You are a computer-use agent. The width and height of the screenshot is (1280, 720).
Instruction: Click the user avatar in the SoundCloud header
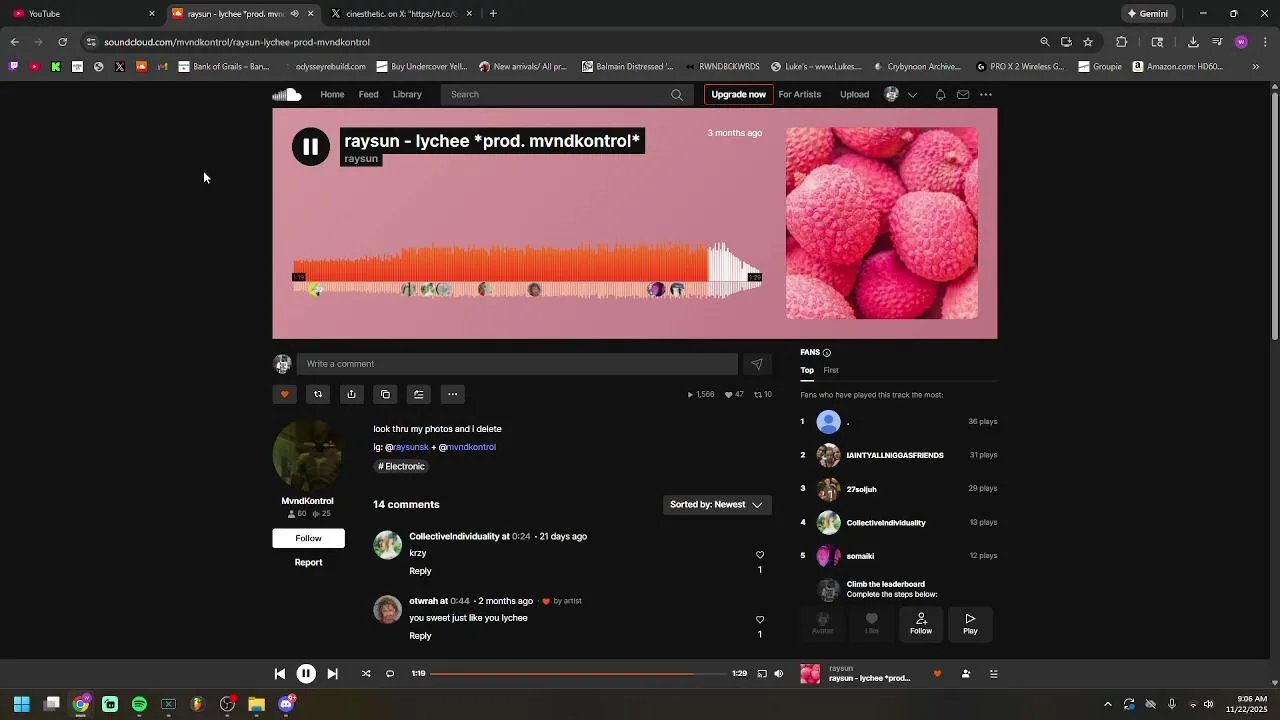click(892, 94)
